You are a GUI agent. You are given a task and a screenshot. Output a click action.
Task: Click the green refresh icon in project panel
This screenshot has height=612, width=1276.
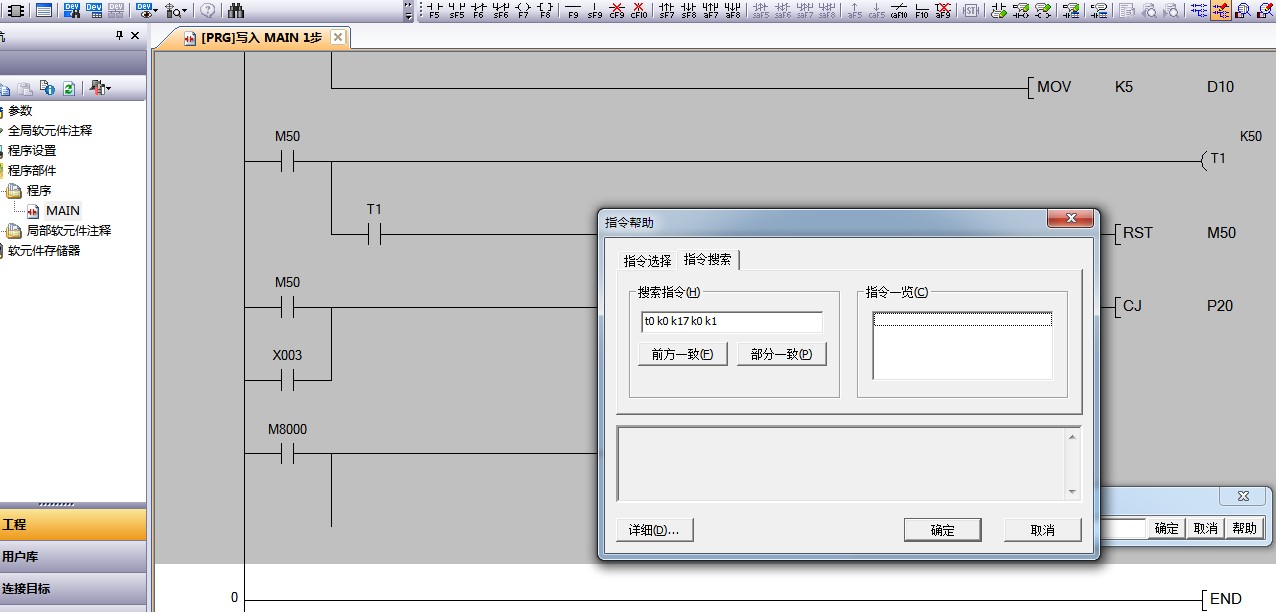point(68,88)
